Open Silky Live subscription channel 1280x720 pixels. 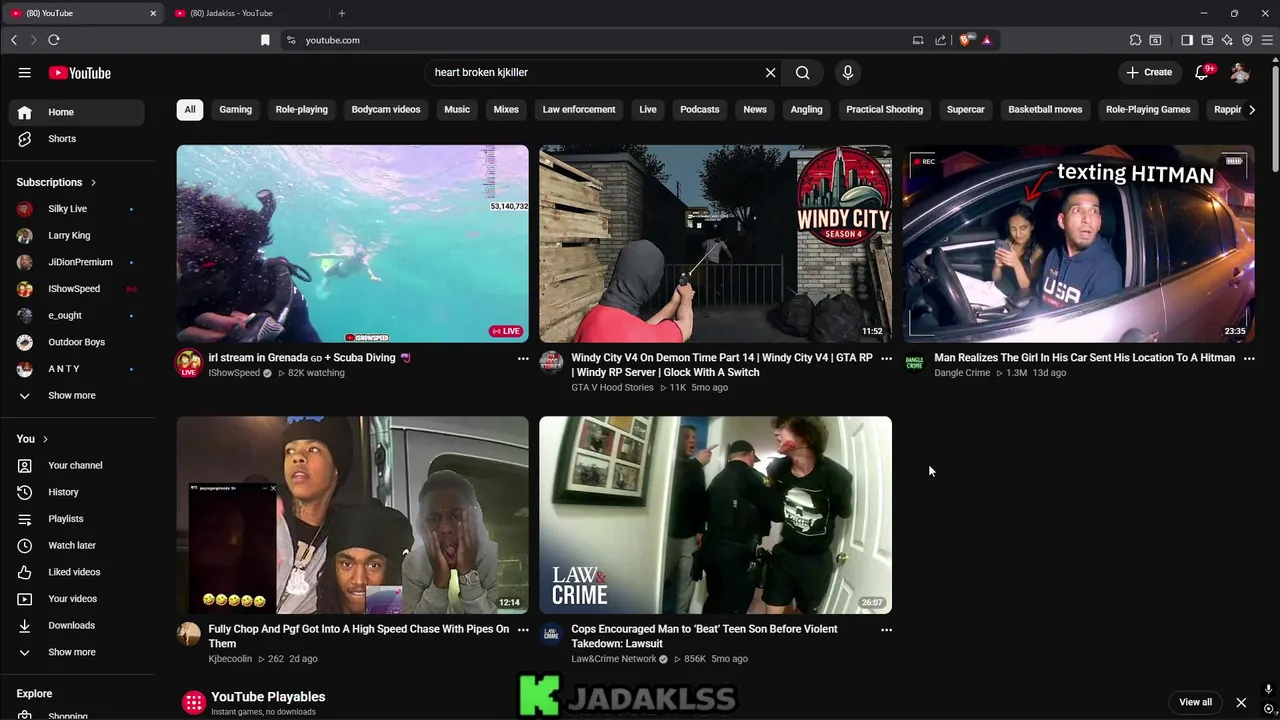77,209
